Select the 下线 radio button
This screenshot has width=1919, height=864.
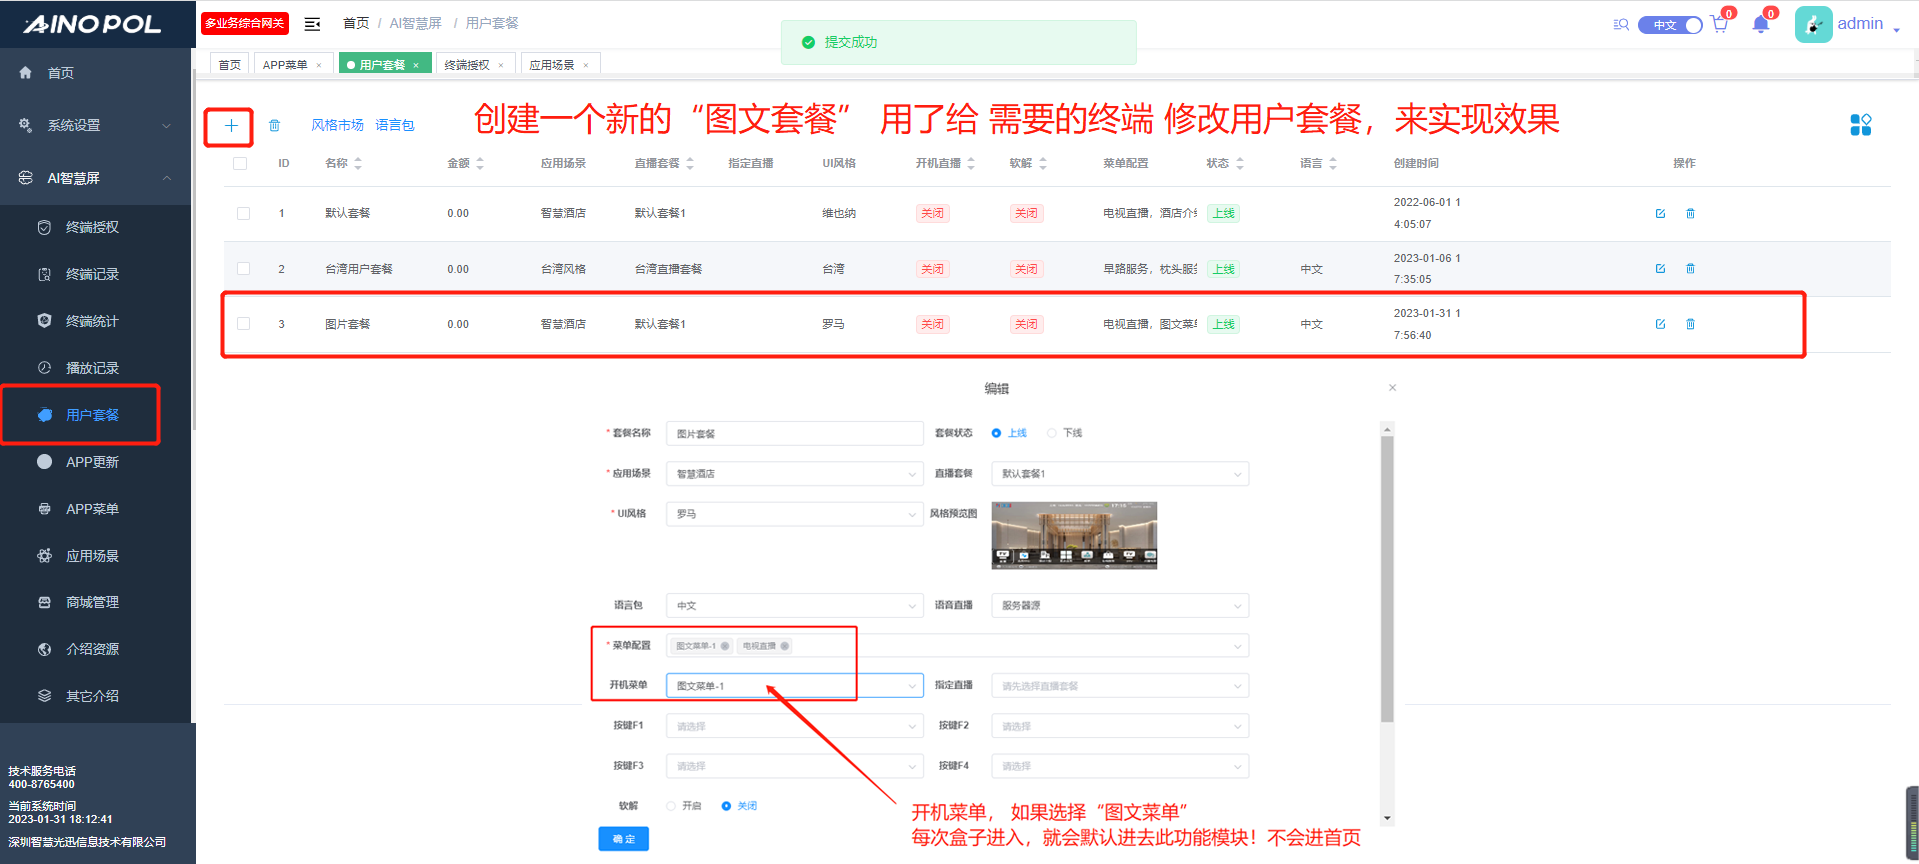[1051, 433]
